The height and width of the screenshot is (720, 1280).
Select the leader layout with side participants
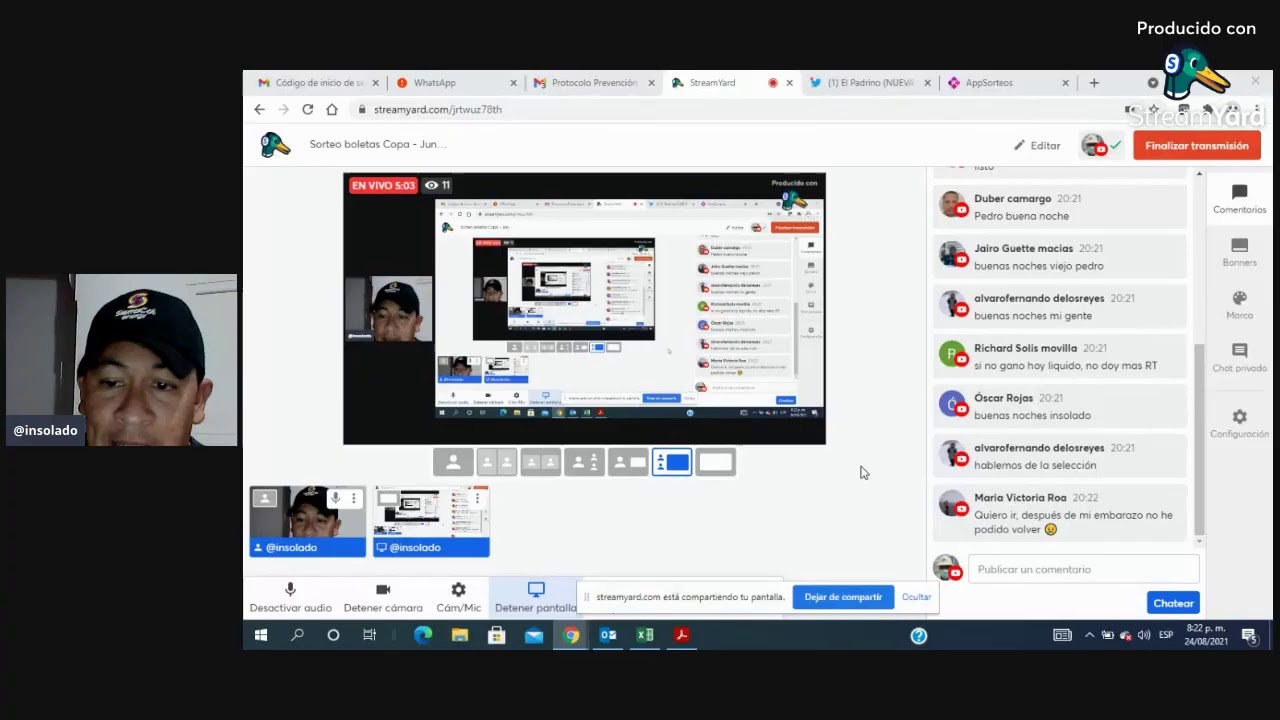tap(584, 462)
